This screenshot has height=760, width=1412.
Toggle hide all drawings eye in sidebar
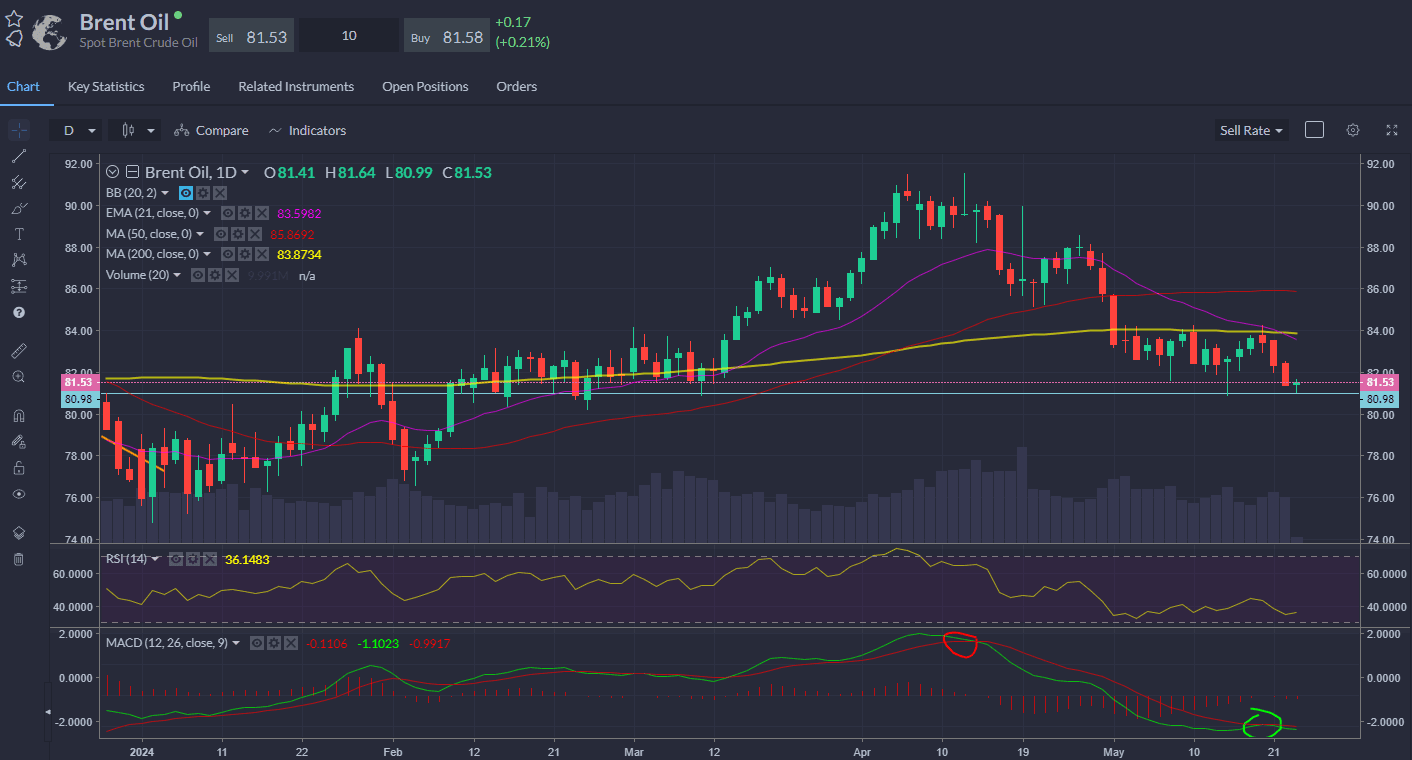tap(18, 494)
